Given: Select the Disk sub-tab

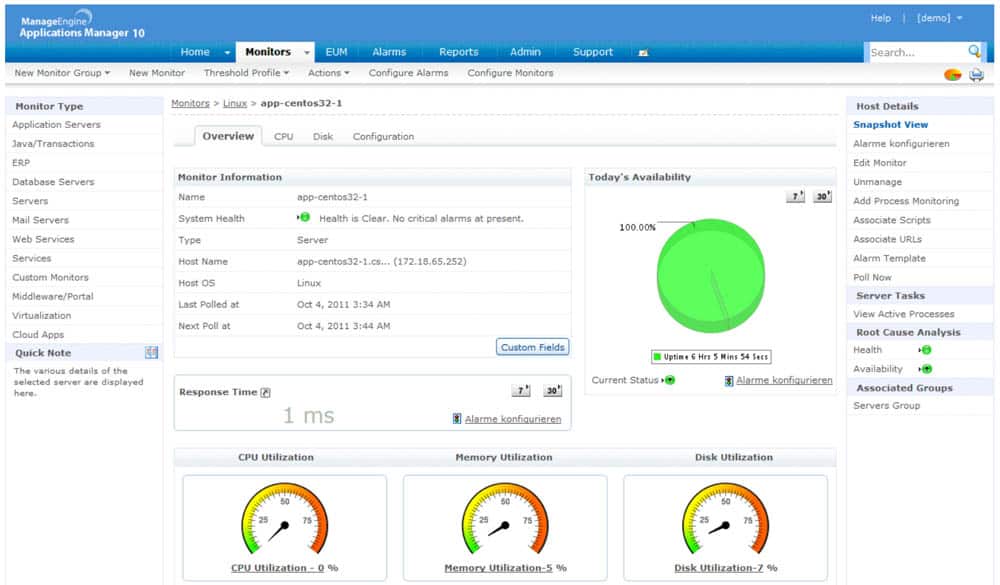Looking at the screenshot, I should pyautogui.click(x=323, y=137).
